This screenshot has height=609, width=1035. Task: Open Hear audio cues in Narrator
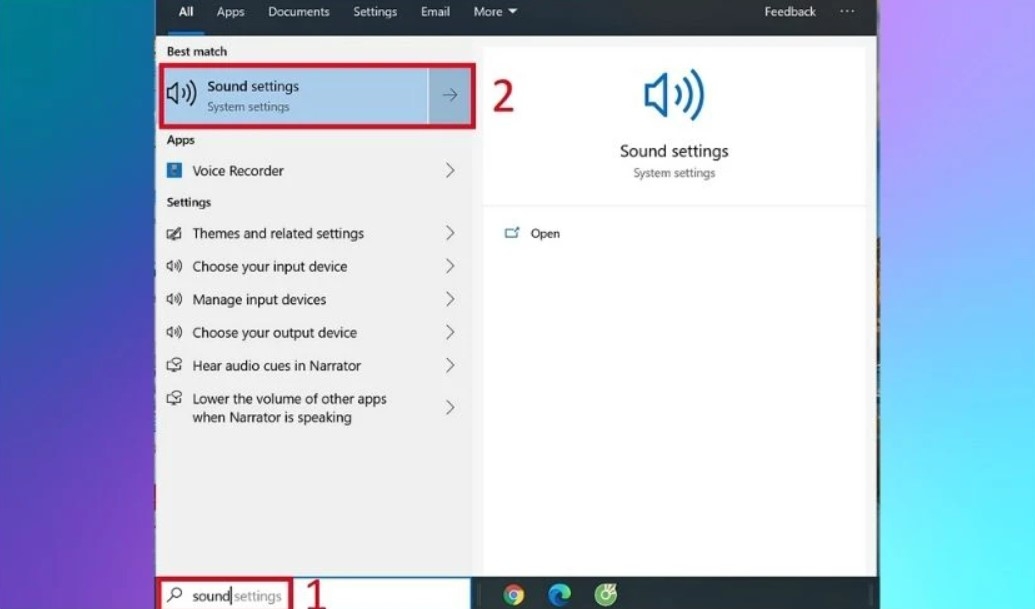click(314, 366)
